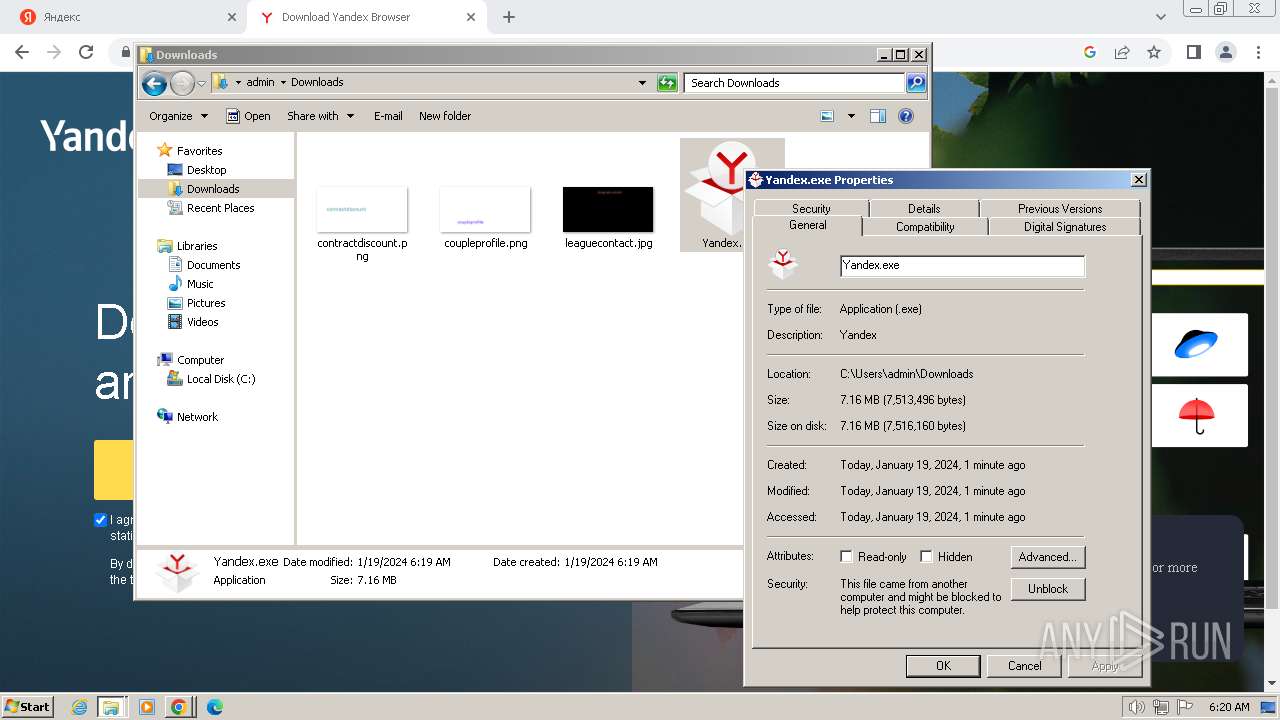1280x720 pixels.
Task: Open Explorer help question mark icon
Action: pyautogui.click(x=906, y=116)
